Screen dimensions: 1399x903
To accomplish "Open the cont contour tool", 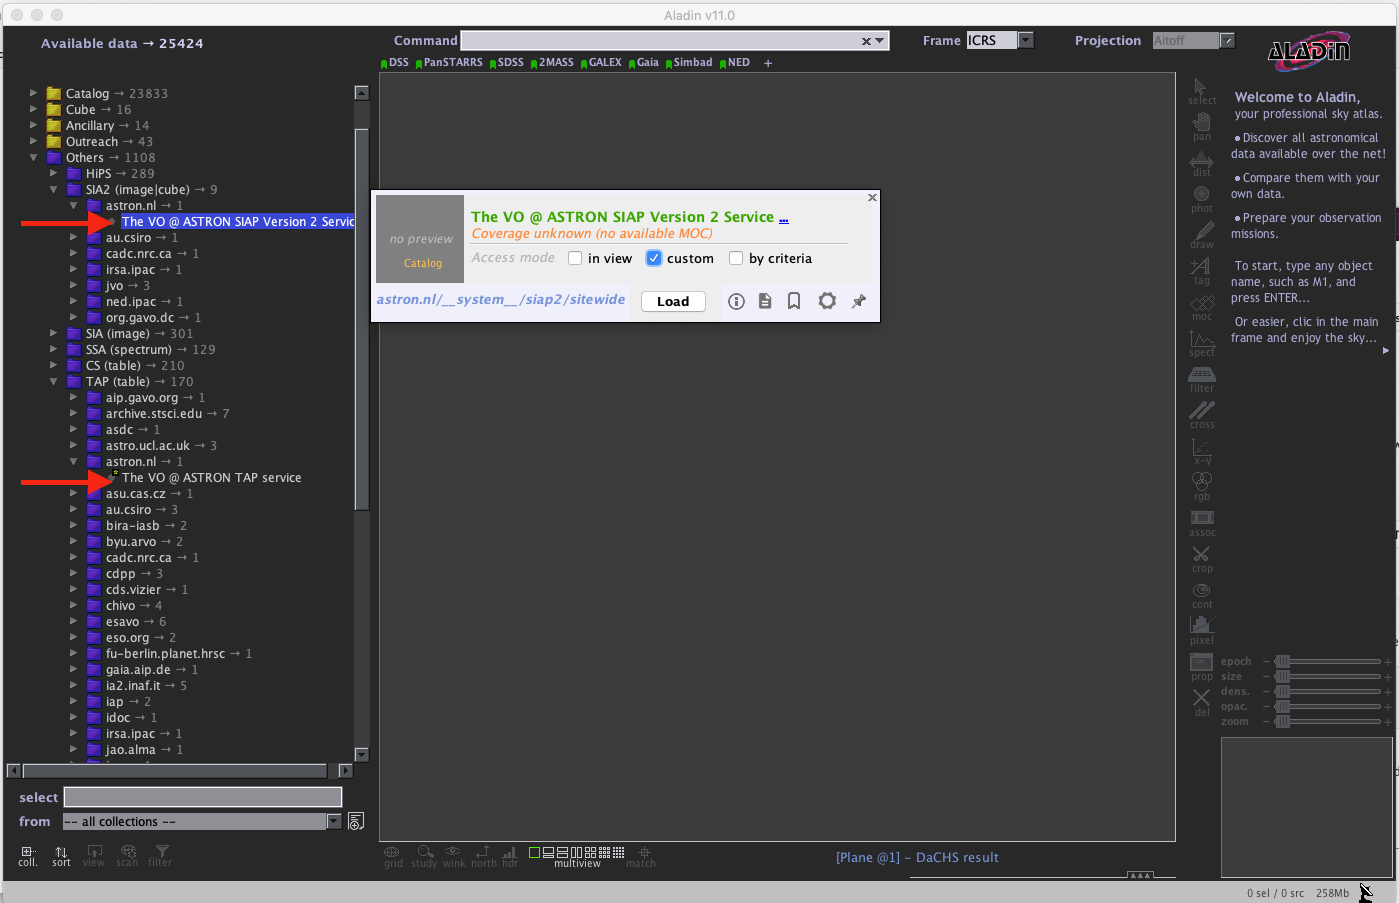I will point(1202,596).
